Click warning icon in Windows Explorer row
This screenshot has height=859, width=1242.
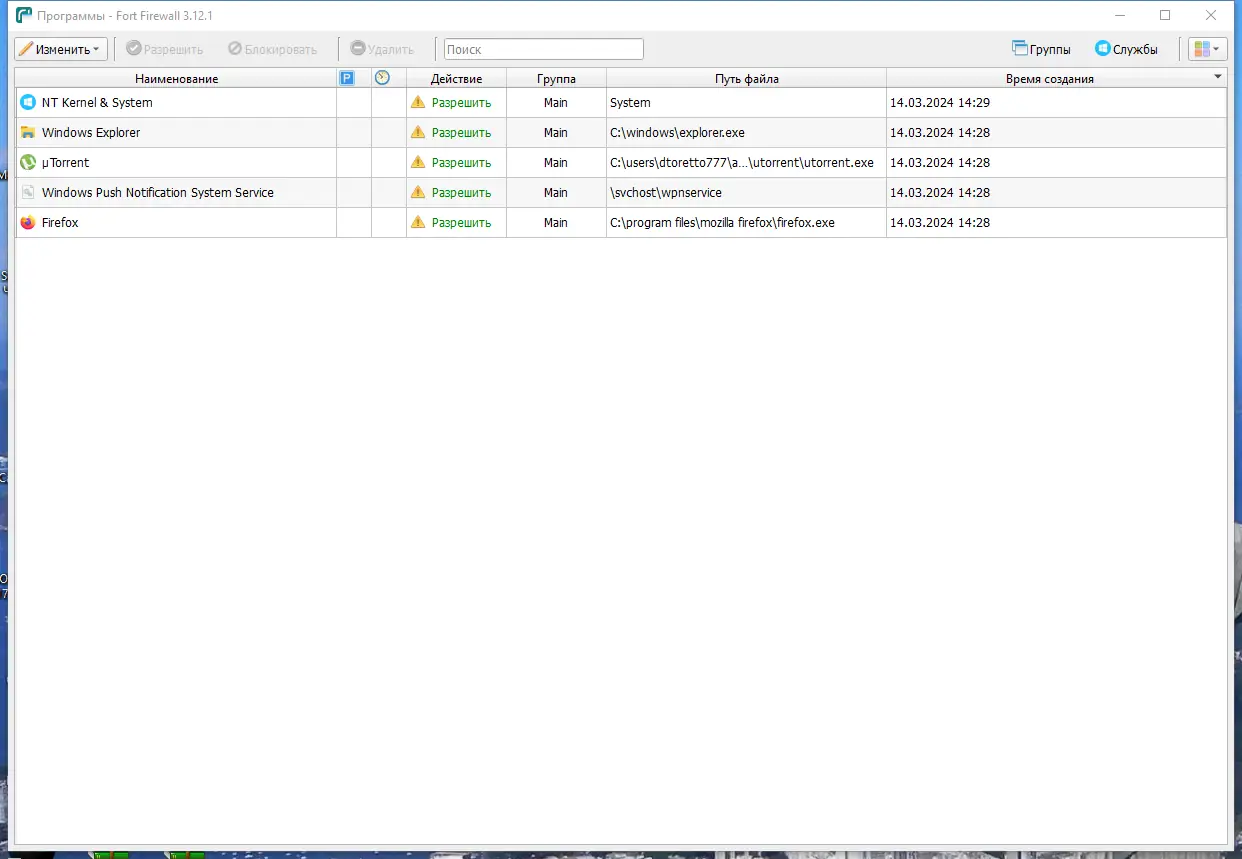(x=418, y=132)
